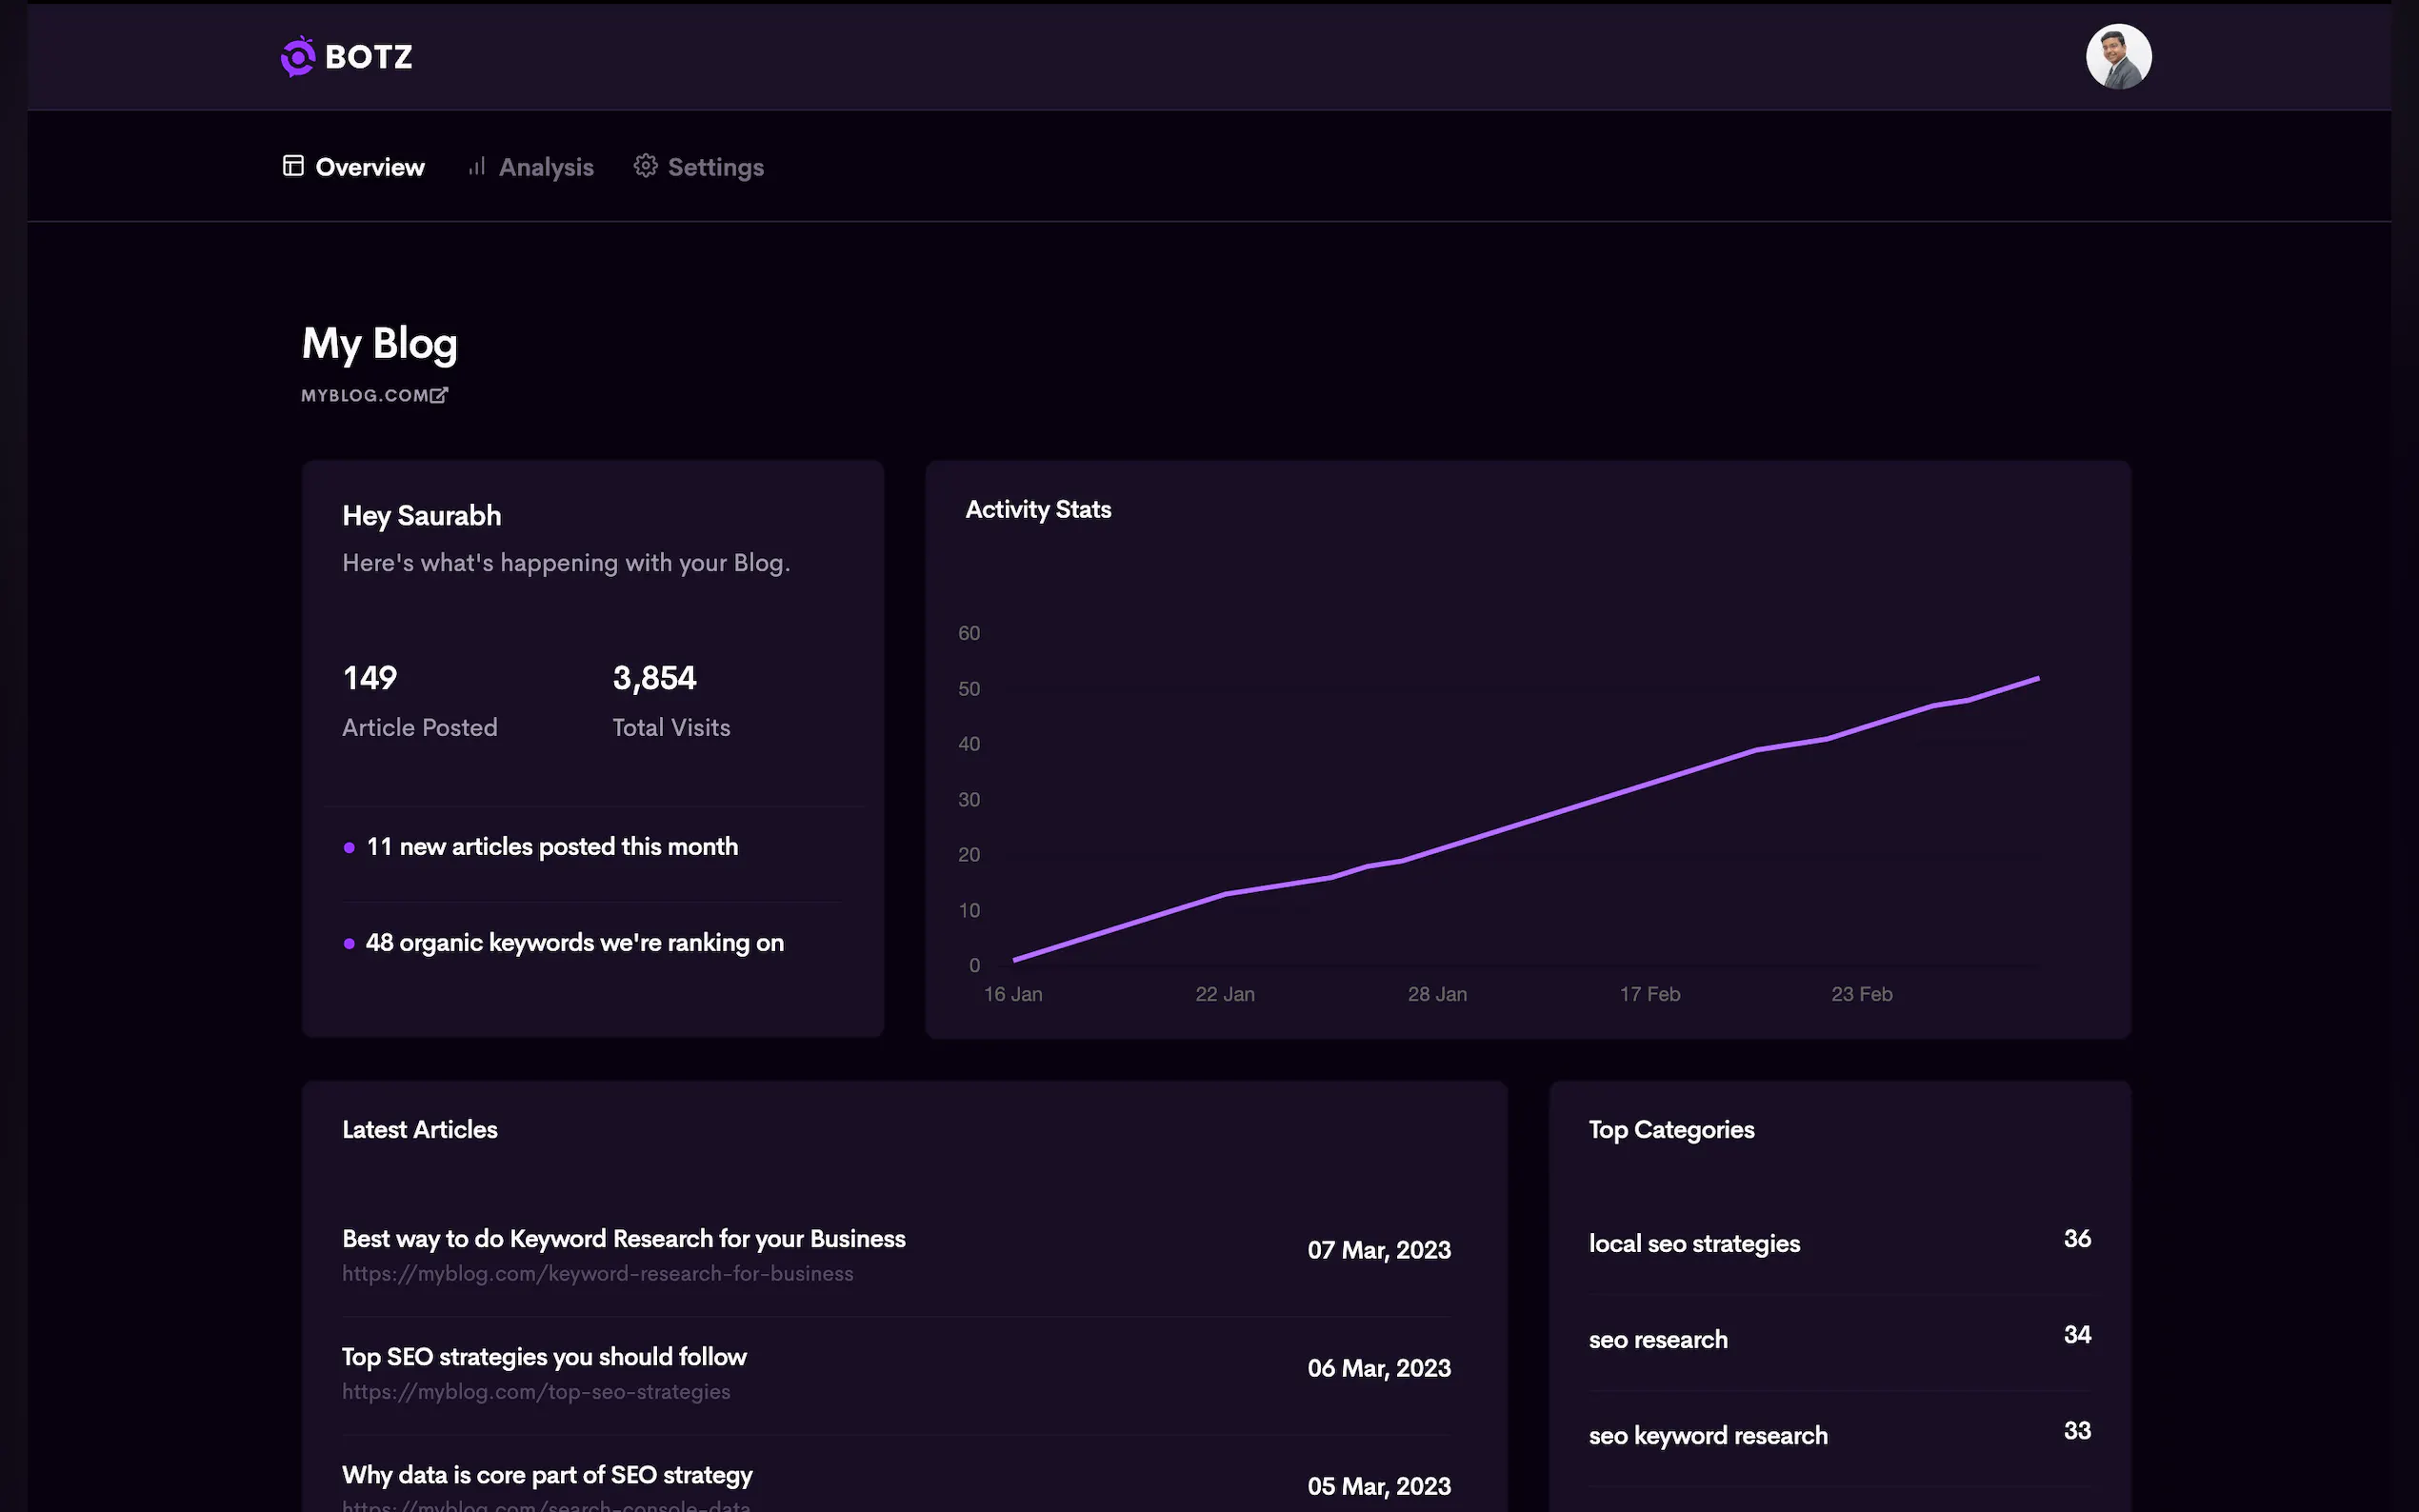Select the local seo strategies category
This screenshot has width=2419, height=1512.
click(1694, 1243)
